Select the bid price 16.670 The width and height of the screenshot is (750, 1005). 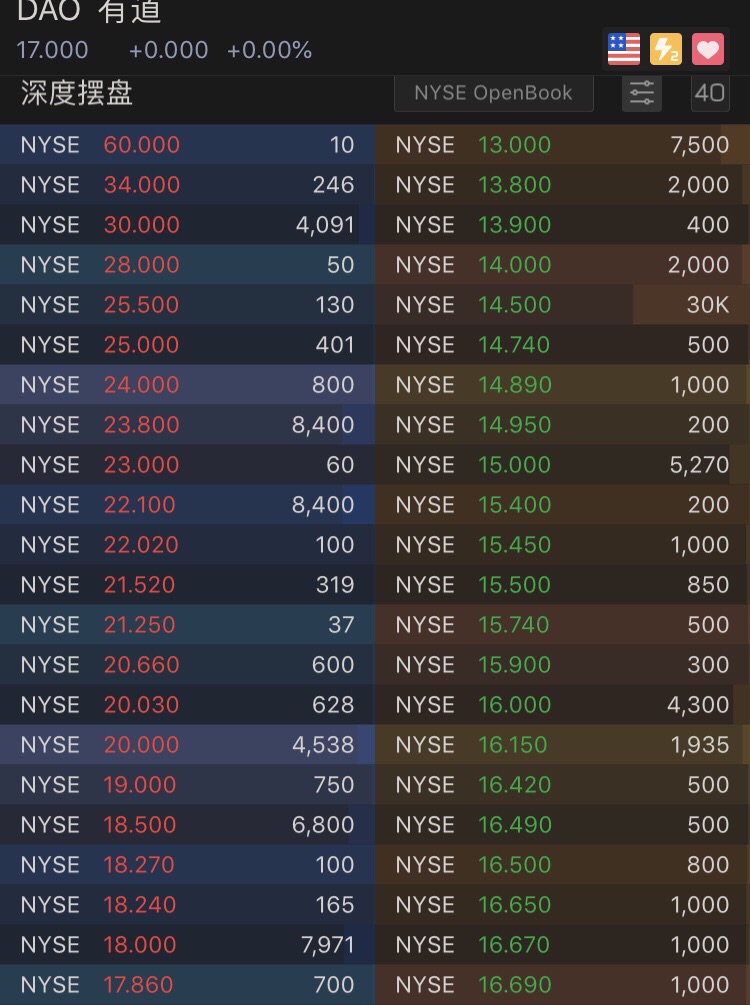point(514,945)
